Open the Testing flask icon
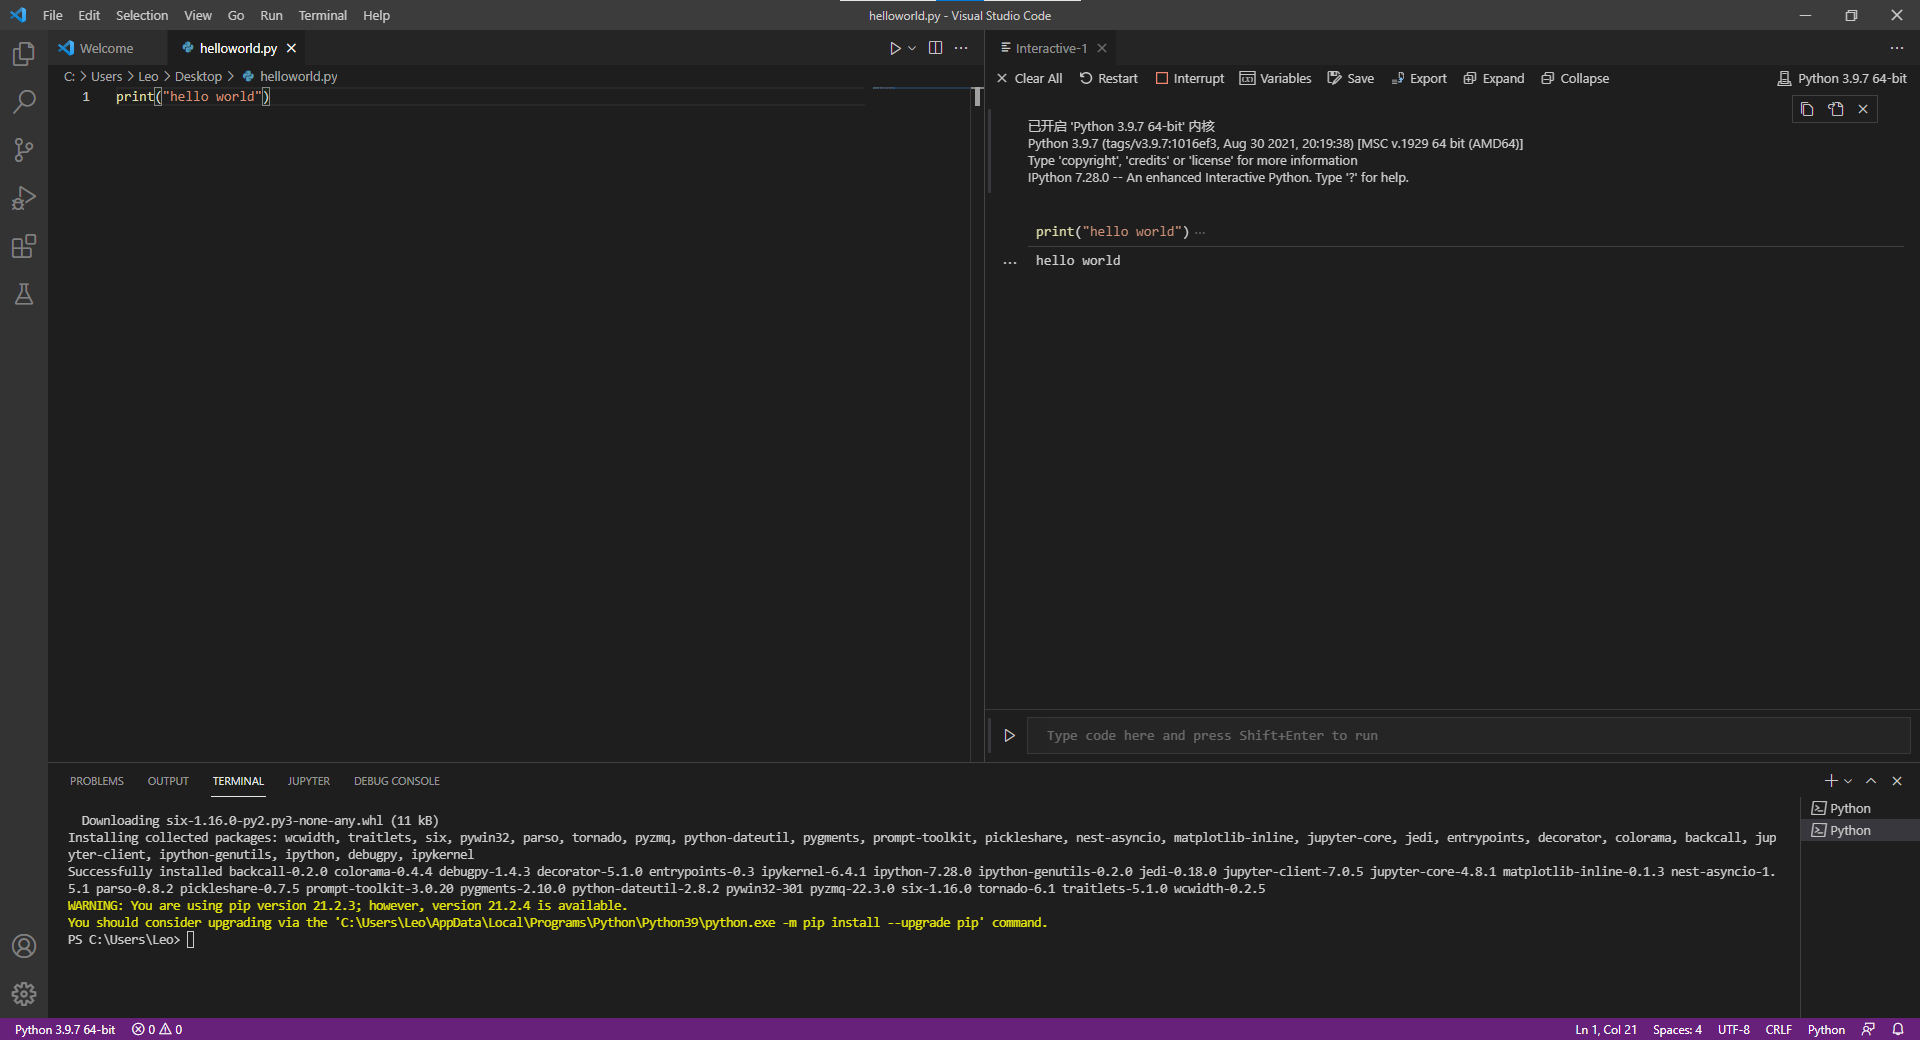This screenshot has width=1920, height=1040. (x=24, y=294)
